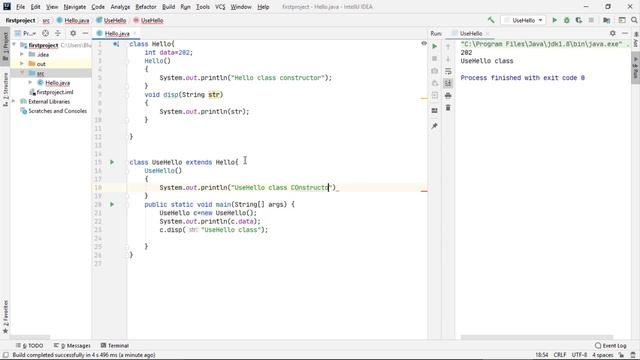Open the Refactor menu
This screenshot has width=640, height=360.
click(x=146, y=7)
